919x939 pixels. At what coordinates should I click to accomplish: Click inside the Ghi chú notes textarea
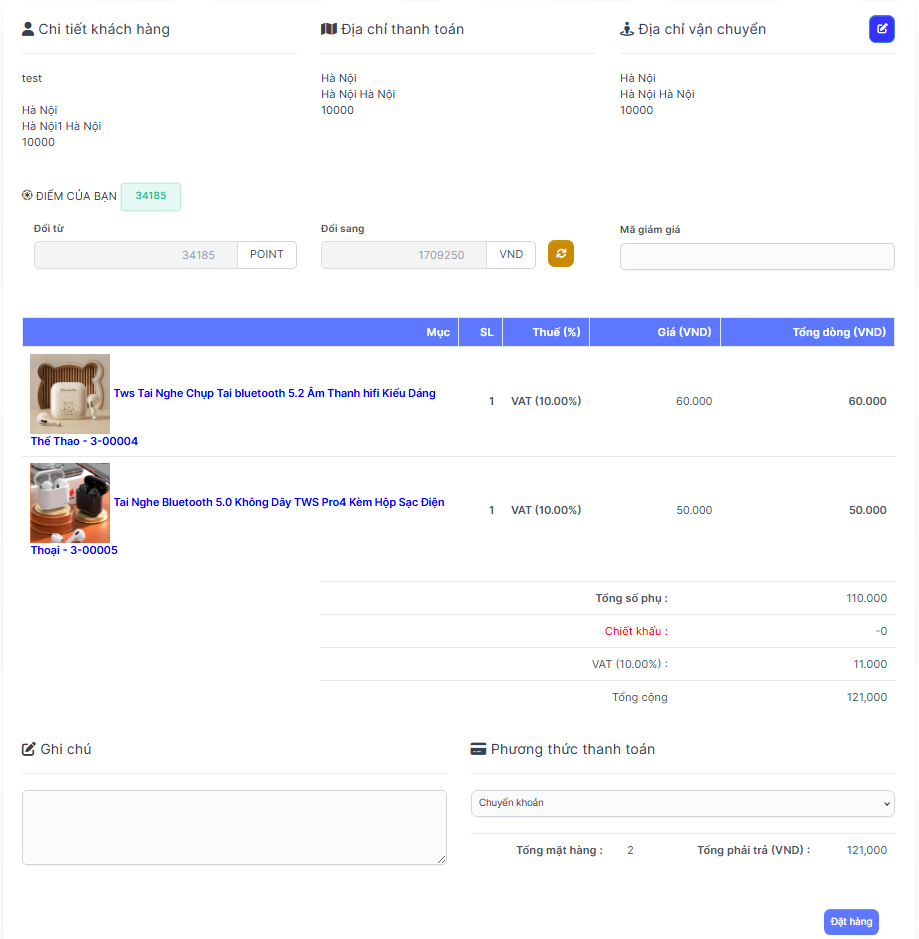234,827
